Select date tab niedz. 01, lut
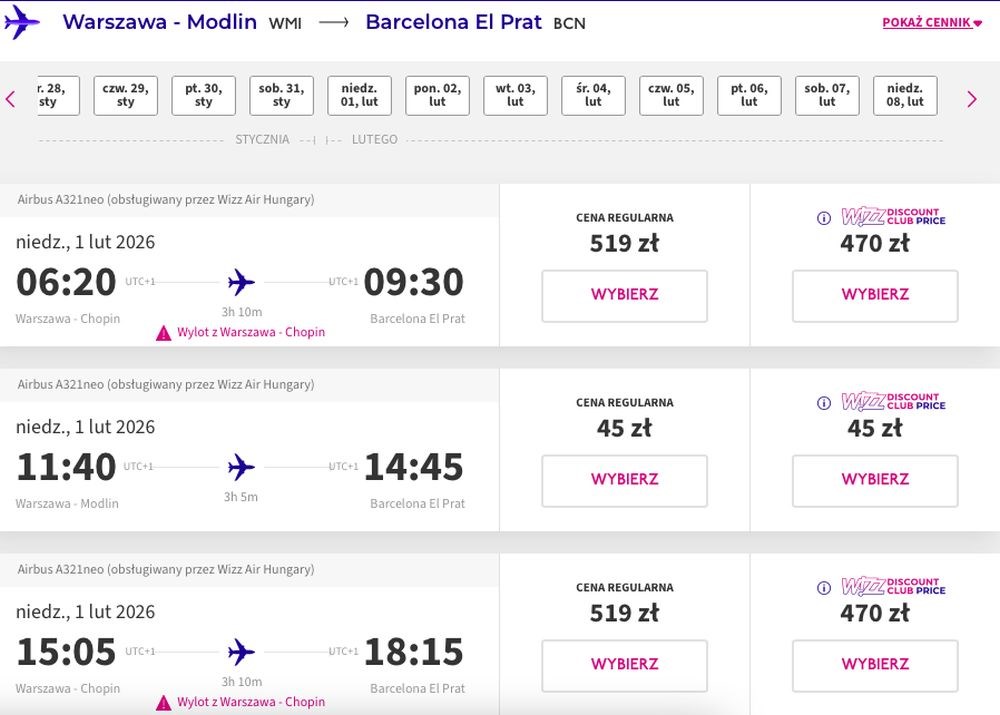Viewport: 1000px width, 715px height. tap(359, 95)
